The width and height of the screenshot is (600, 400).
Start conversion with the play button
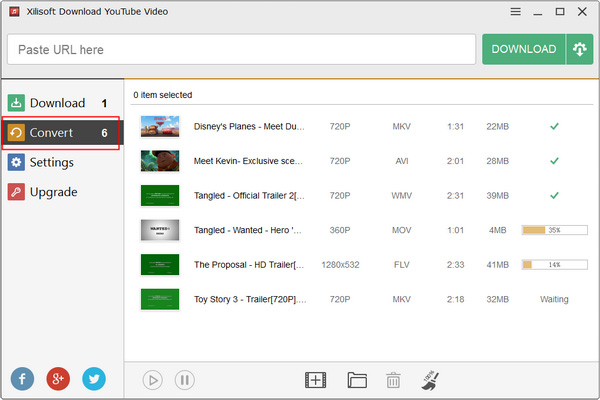[x=153, y=380]
